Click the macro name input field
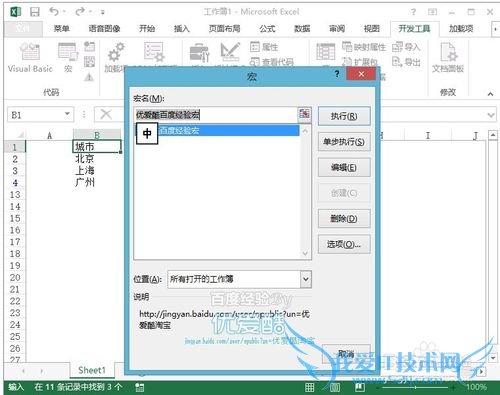 click(x=215, y=115)
